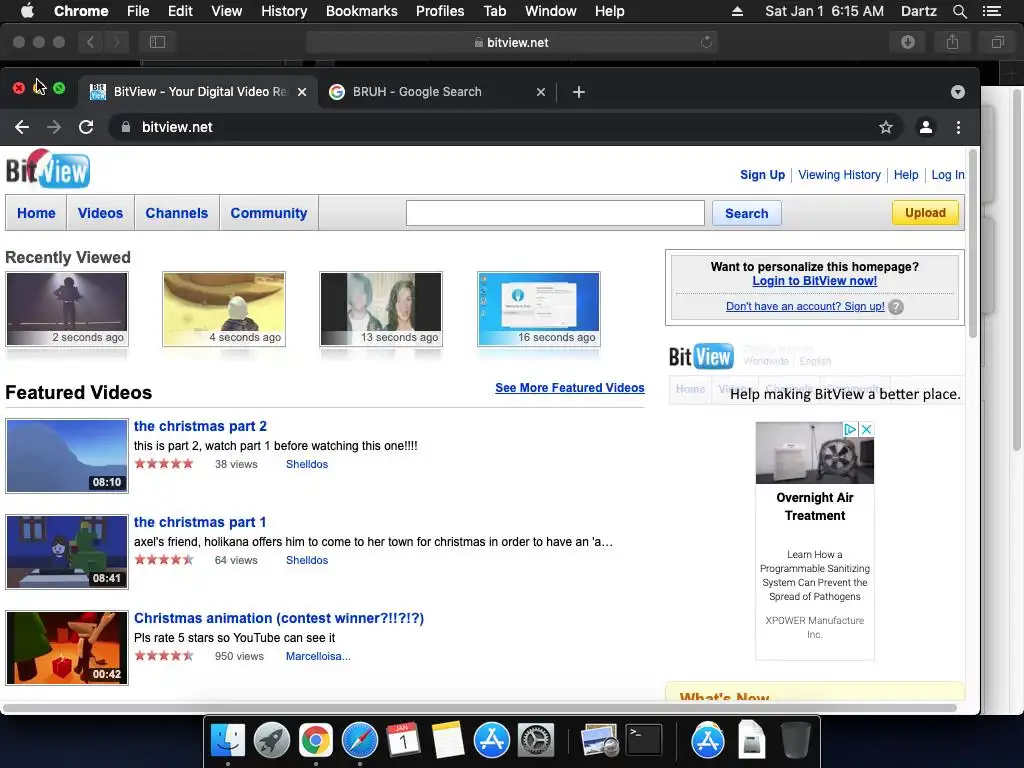This screenshot has width=1024, height=768.
Task: Open the Apple menu
Action: point(27,11)
